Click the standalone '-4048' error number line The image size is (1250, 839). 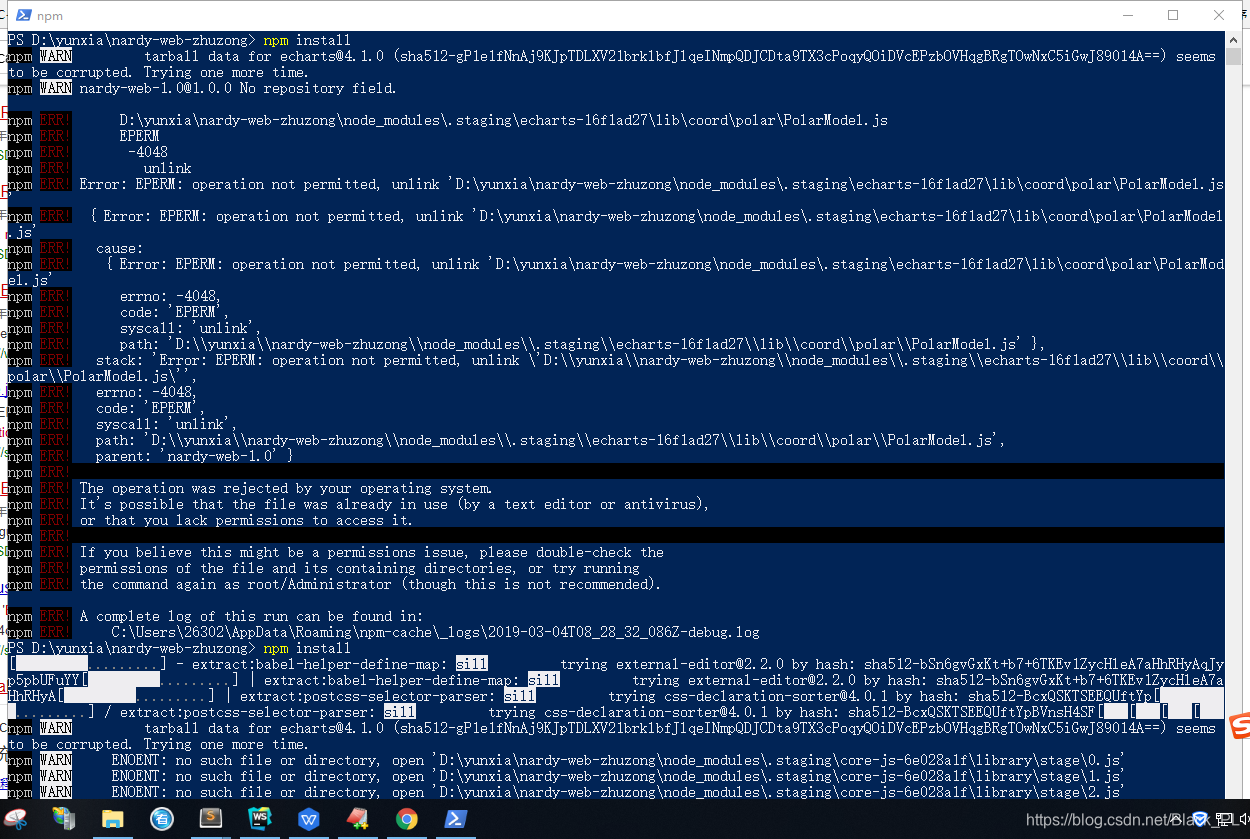(148, 152)
